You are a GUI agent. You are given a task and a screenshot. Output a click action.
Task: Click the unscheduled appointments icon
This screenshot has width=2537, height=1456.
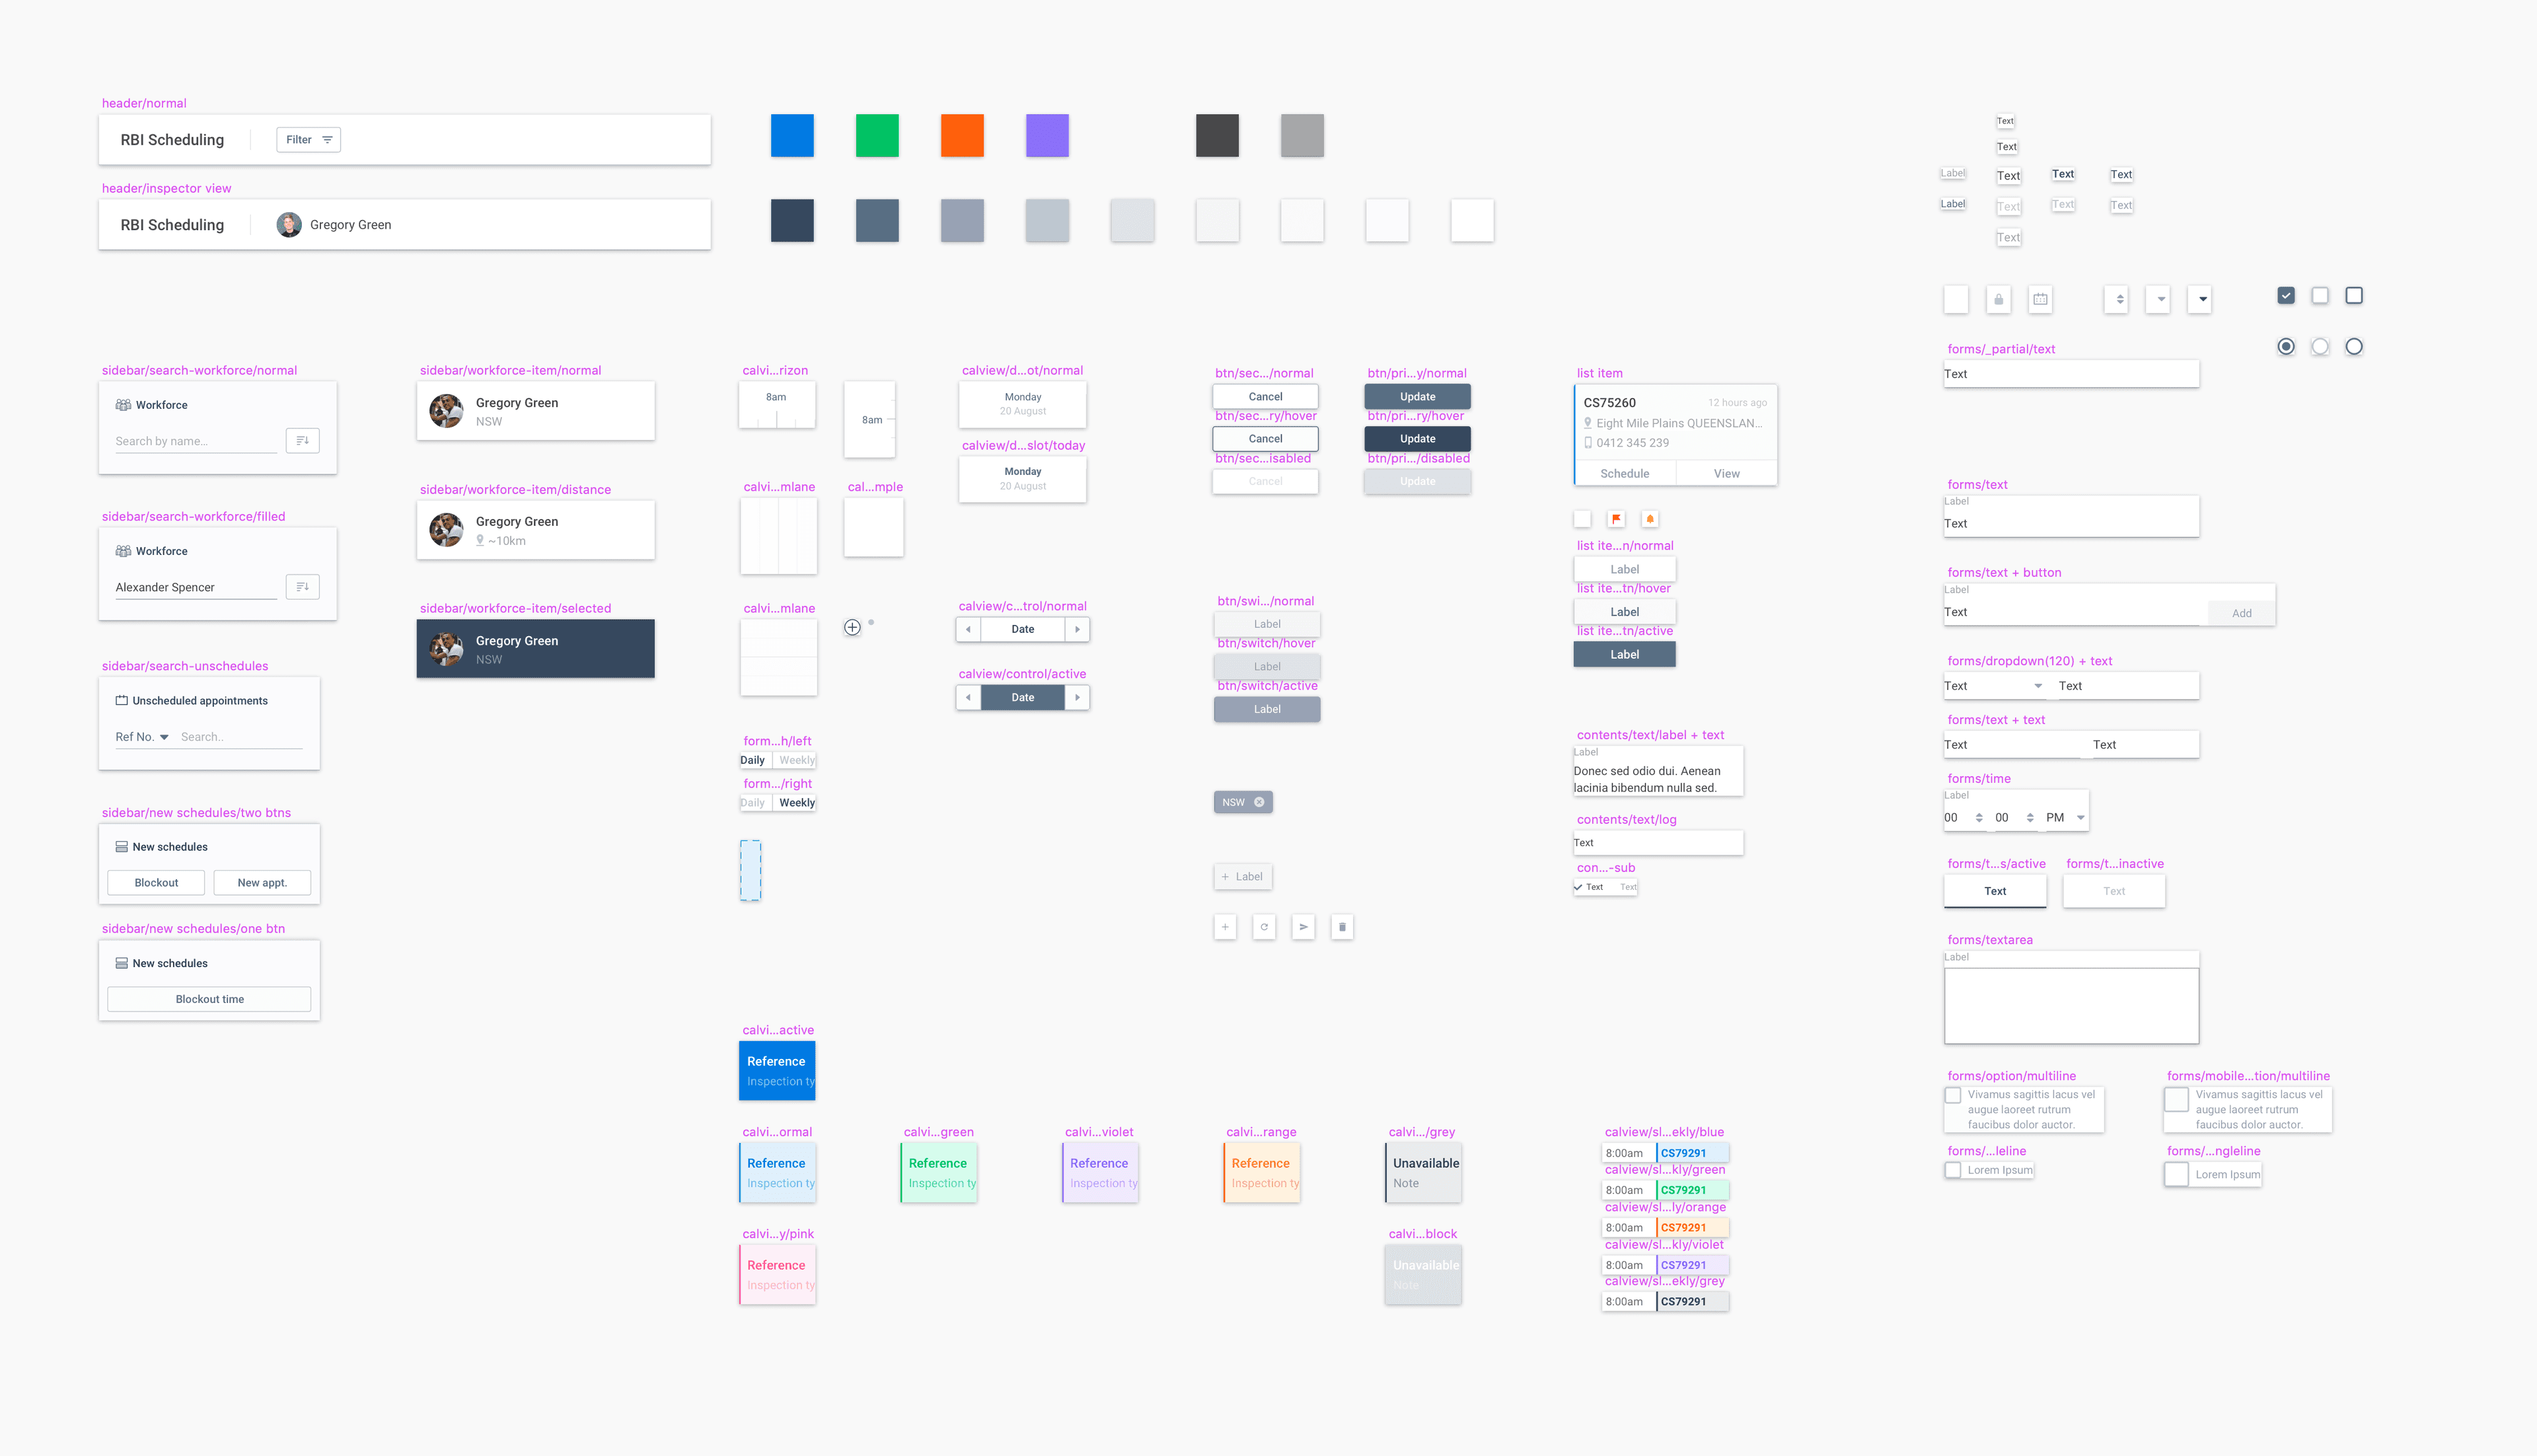pyautogui.click(x=122, y=700)
